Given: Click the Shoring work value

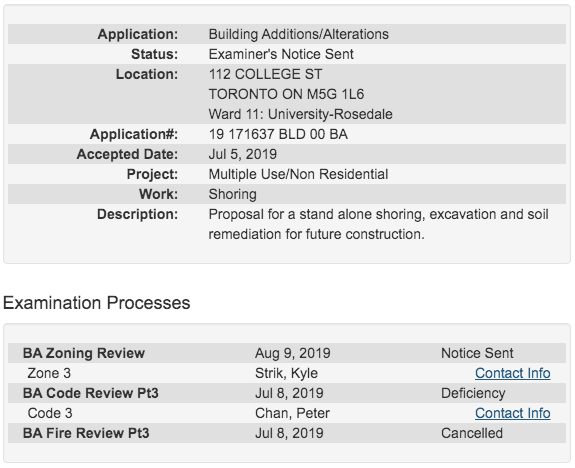Looking at the screenshot, I should pyautogui.click(x=232, y=194).
